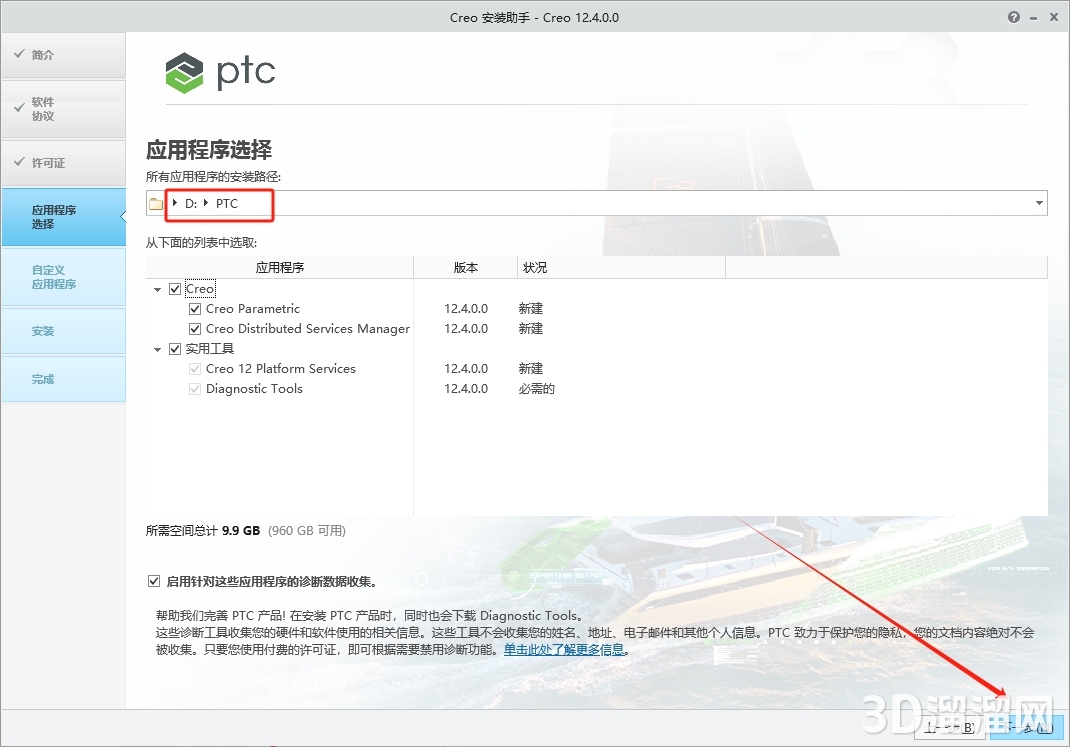Click the PTC logo
This screenshot has height=747, width=1070.
(x=220, y=72)
